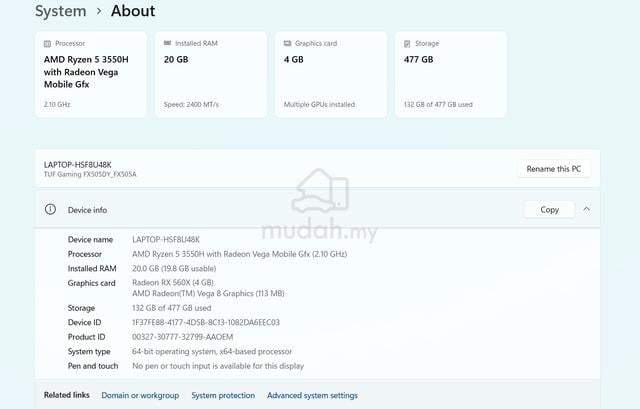The height and width of the screenshot is (409, 640).
Task: Click the Device ID label
Action: 84,322
